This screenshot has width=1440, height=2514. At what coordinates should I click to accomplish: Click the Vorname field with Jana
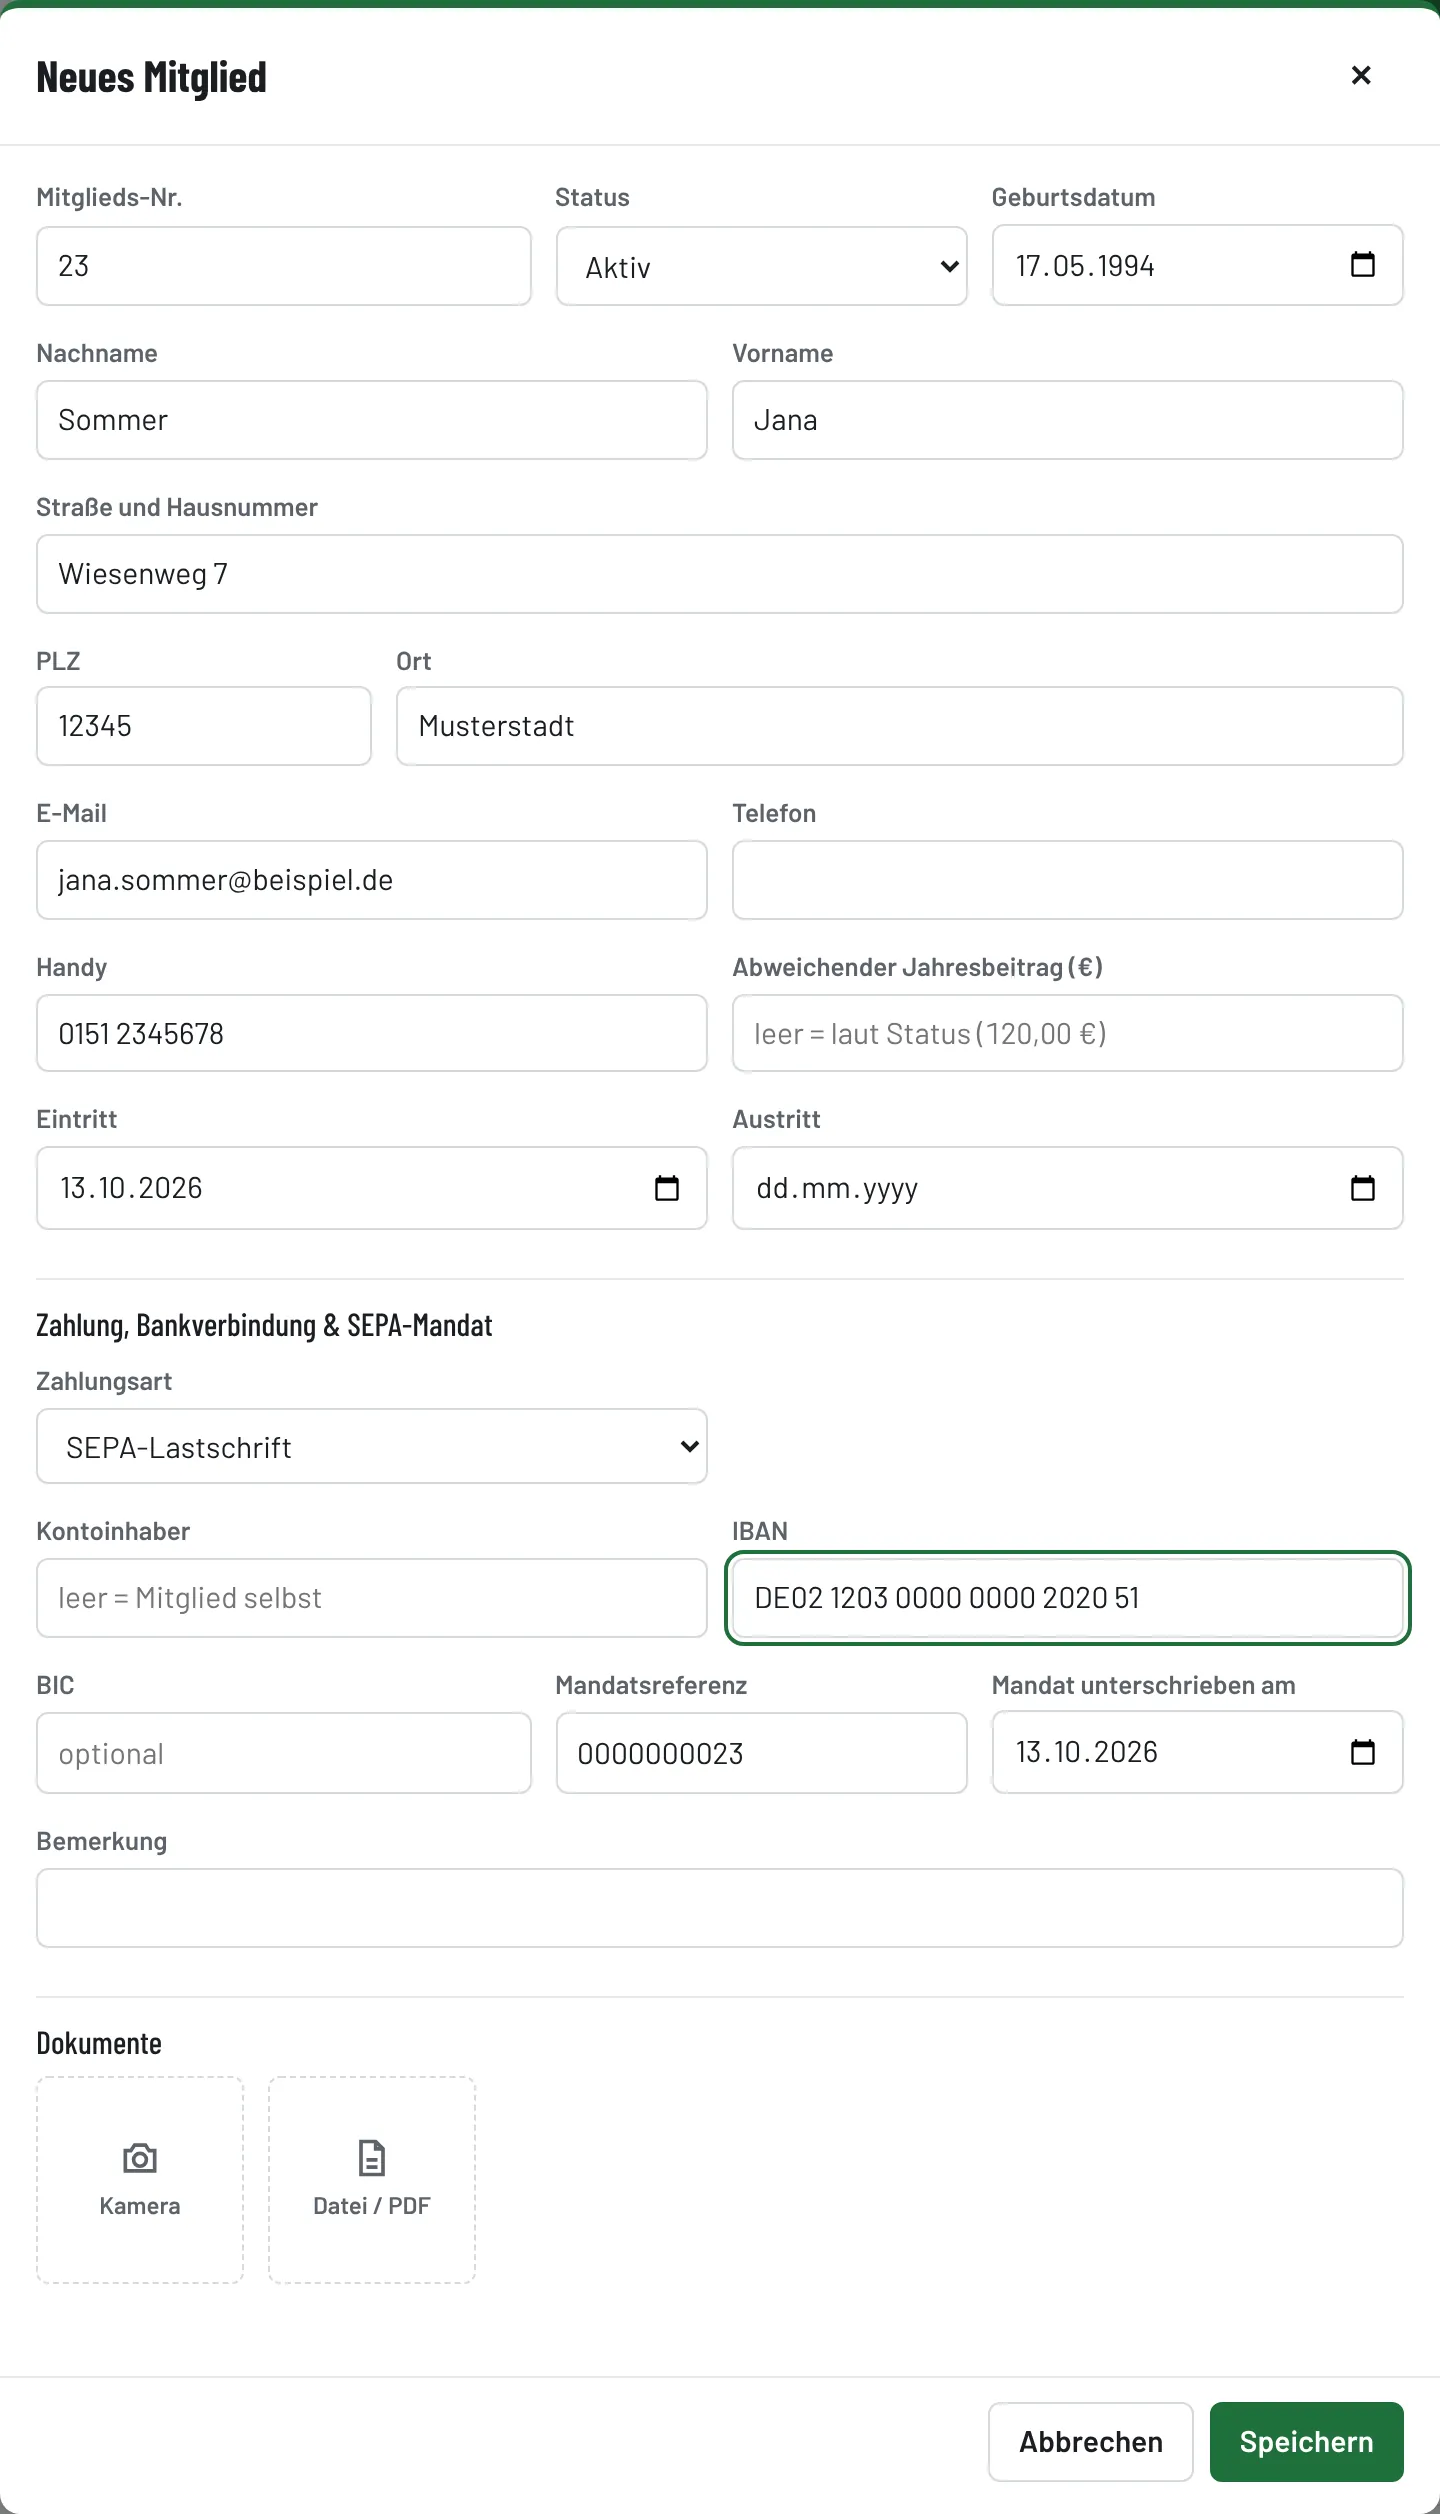[x=1068, y=420]
